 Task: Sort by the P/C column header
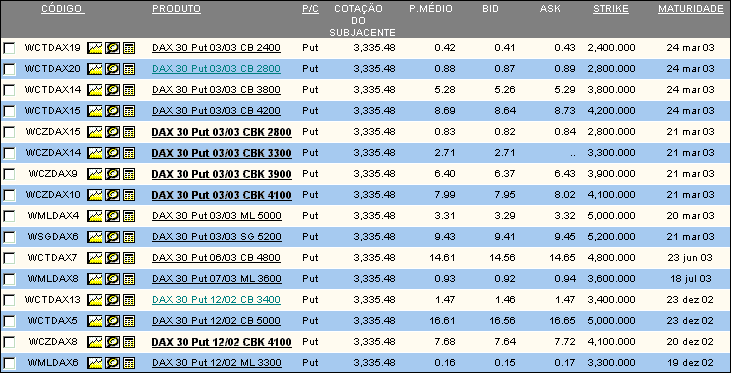310,9
